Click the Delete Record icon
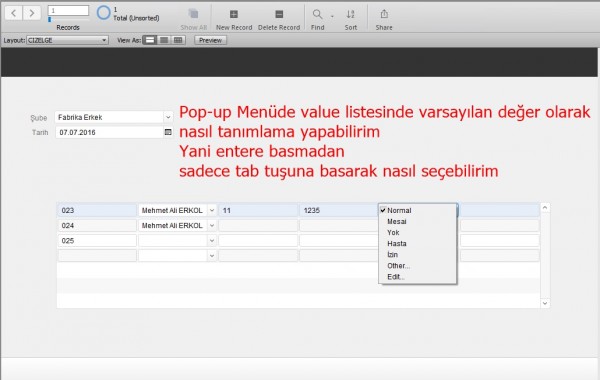 pos(279,15)
